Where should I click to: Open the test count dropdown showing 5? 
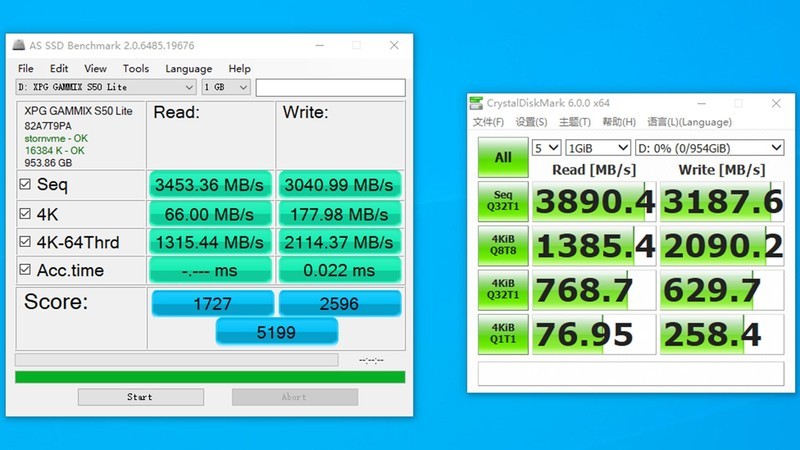546,148
